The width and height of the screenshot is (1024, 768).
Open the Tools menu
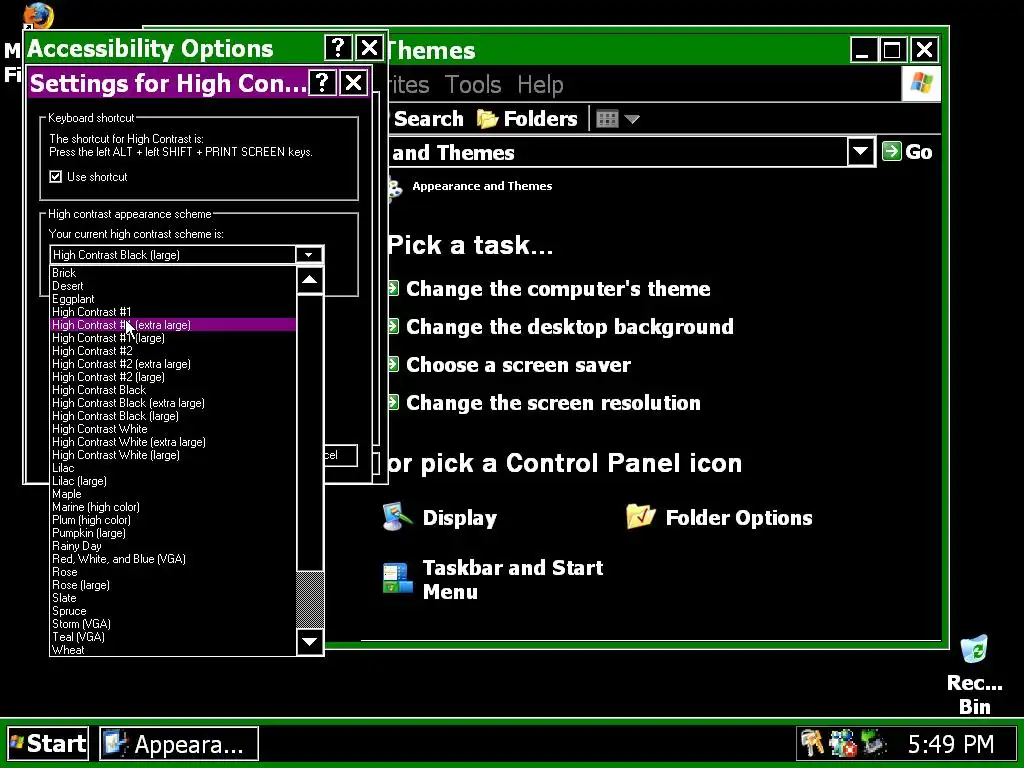point(473,85)
